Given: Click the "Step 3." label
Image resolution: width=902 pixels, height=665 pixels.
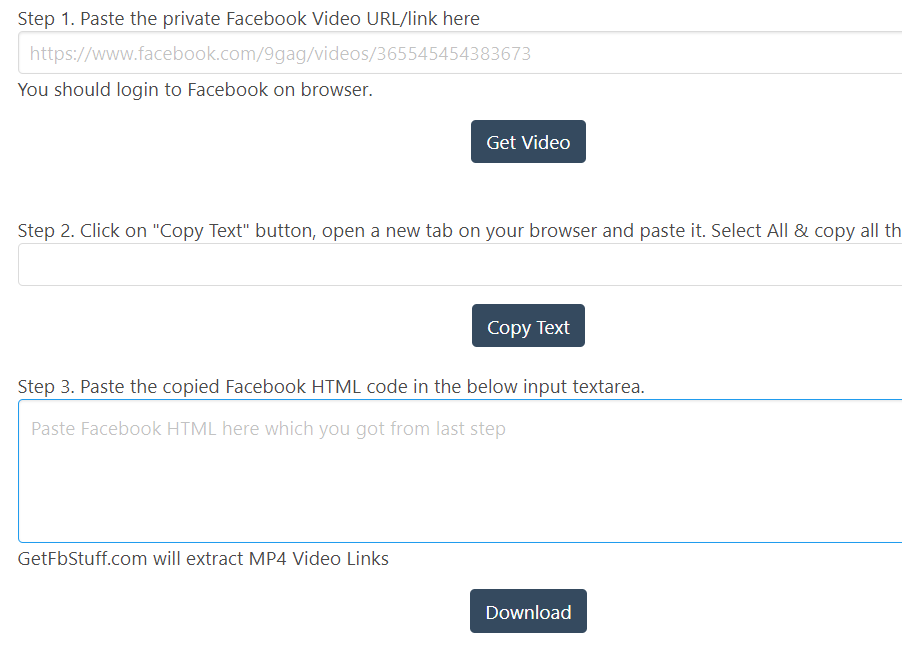Looking at the screenshot, I should point(46,387).
